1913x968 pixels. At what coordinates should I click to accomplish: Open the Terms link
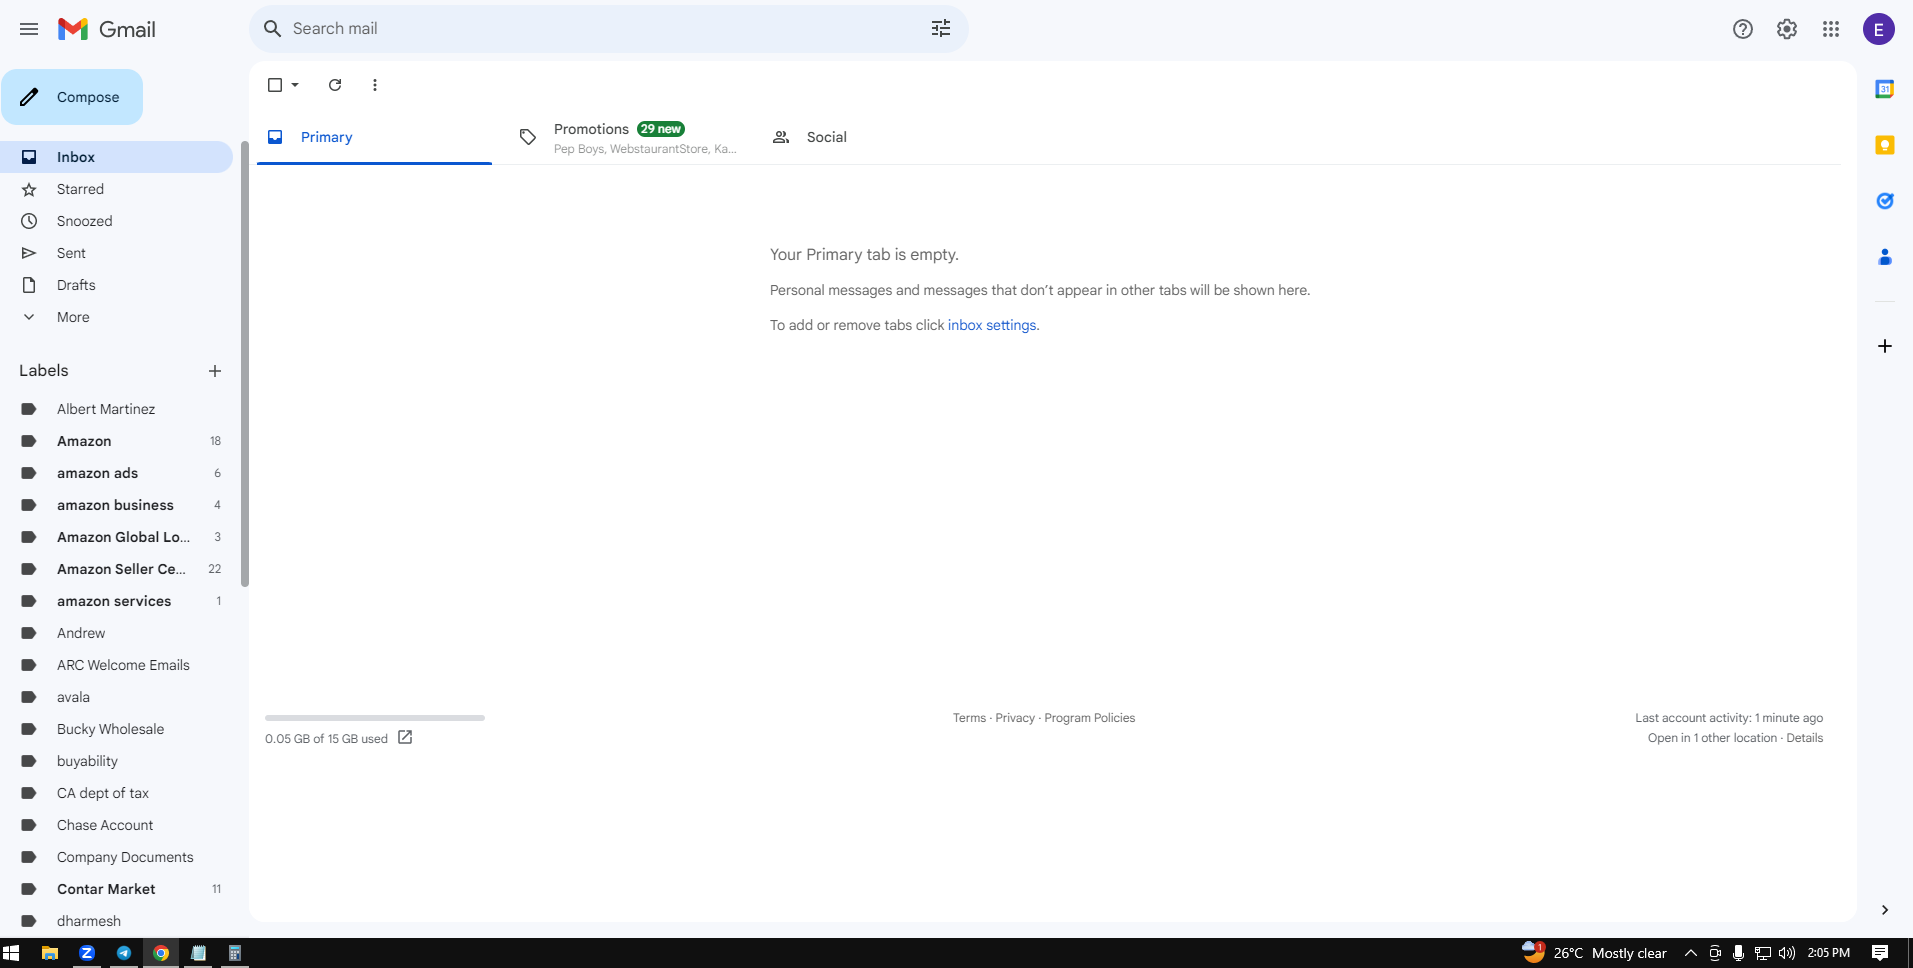click(969, 718)
